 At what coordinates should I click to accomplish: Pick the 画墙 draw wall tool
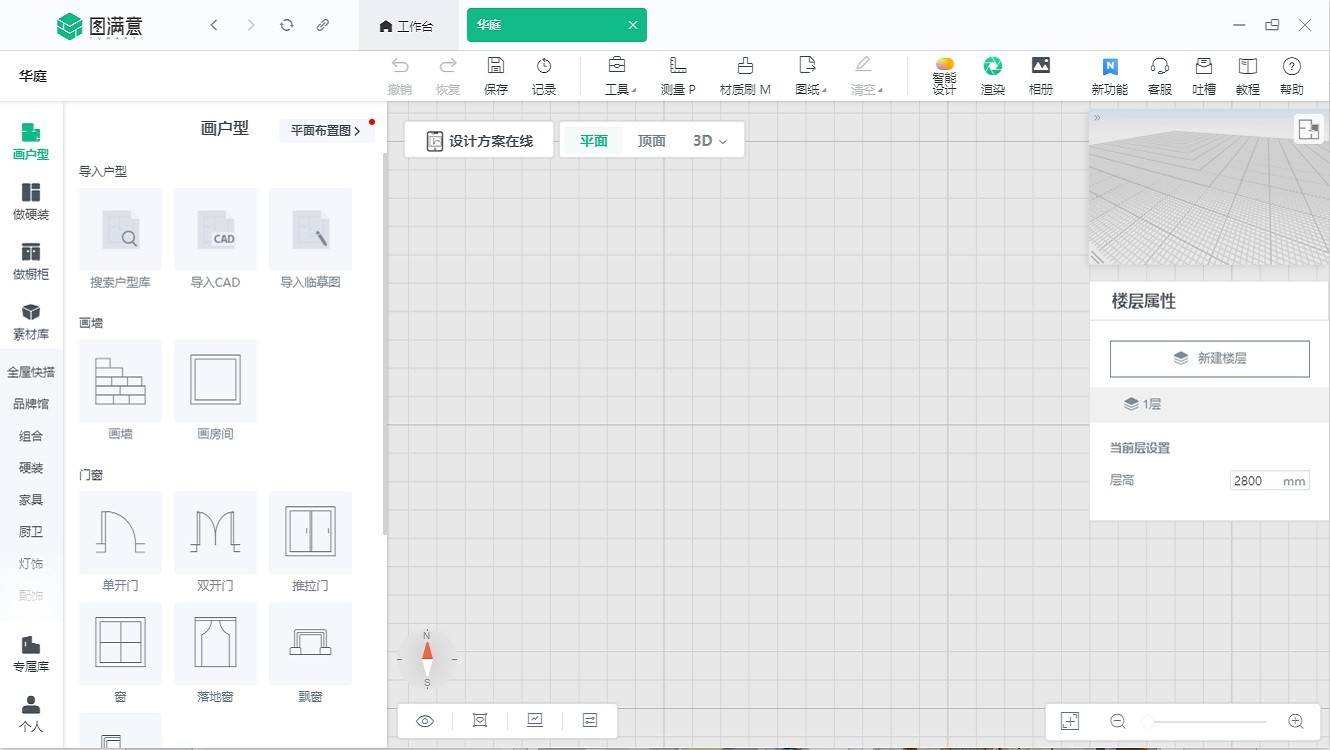(x=120, y=381)
